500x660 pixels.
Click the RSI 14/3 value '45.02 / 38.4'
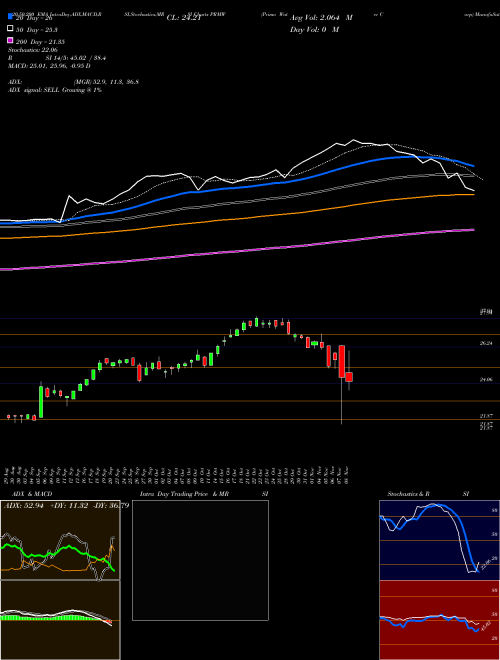point(87,58)
